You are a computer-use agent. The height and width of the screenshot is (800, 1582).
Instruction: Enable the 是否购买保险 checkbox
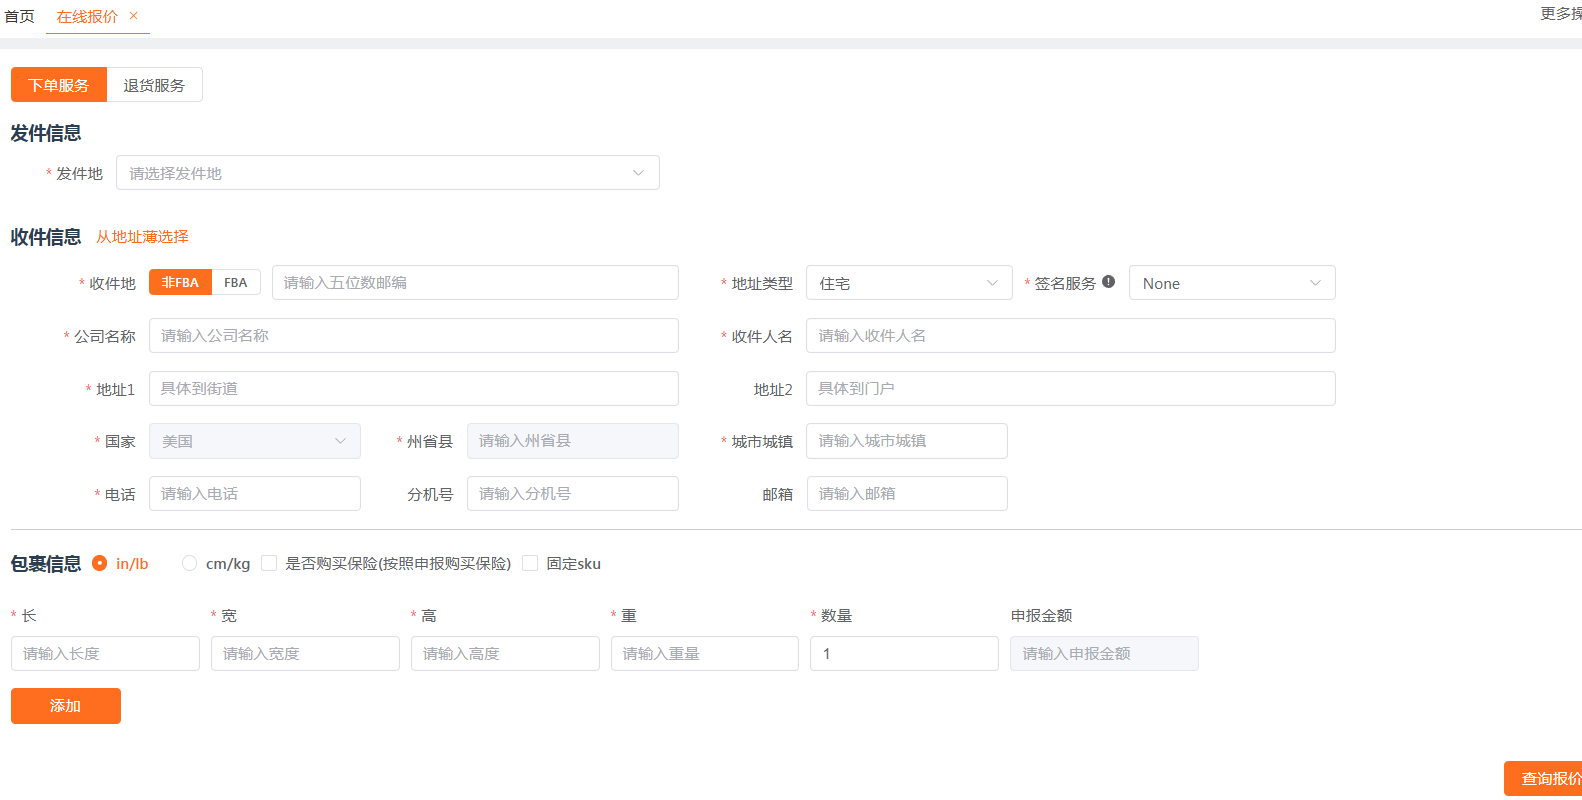[269, 563]
